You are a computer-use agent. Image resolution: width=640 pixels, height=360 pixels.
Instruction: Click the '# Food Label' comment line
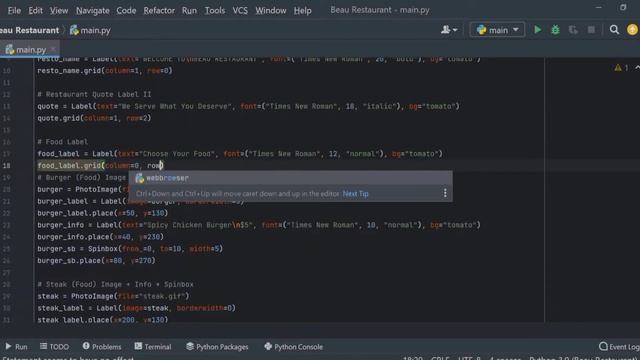(62, 142)
